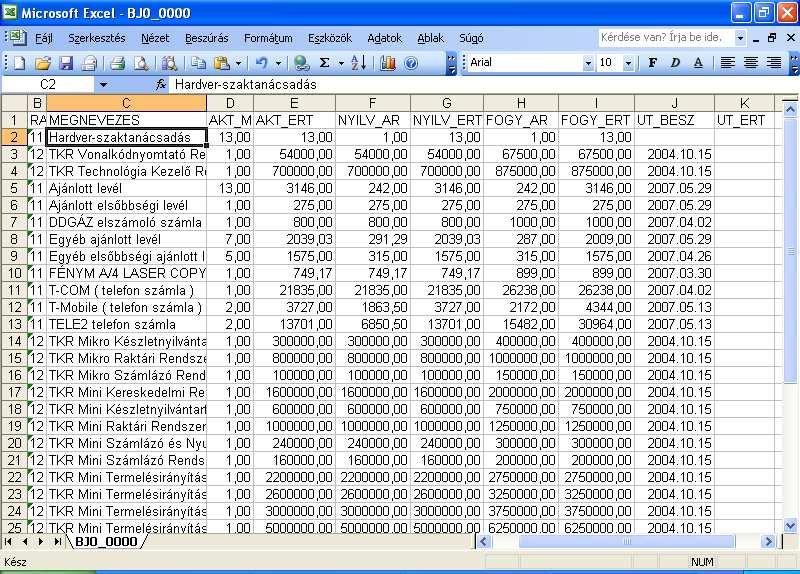The width and height of the screenshot is (800, 574).
Task: Go to next sheet tab arrow
Action: tap(40, 541)
